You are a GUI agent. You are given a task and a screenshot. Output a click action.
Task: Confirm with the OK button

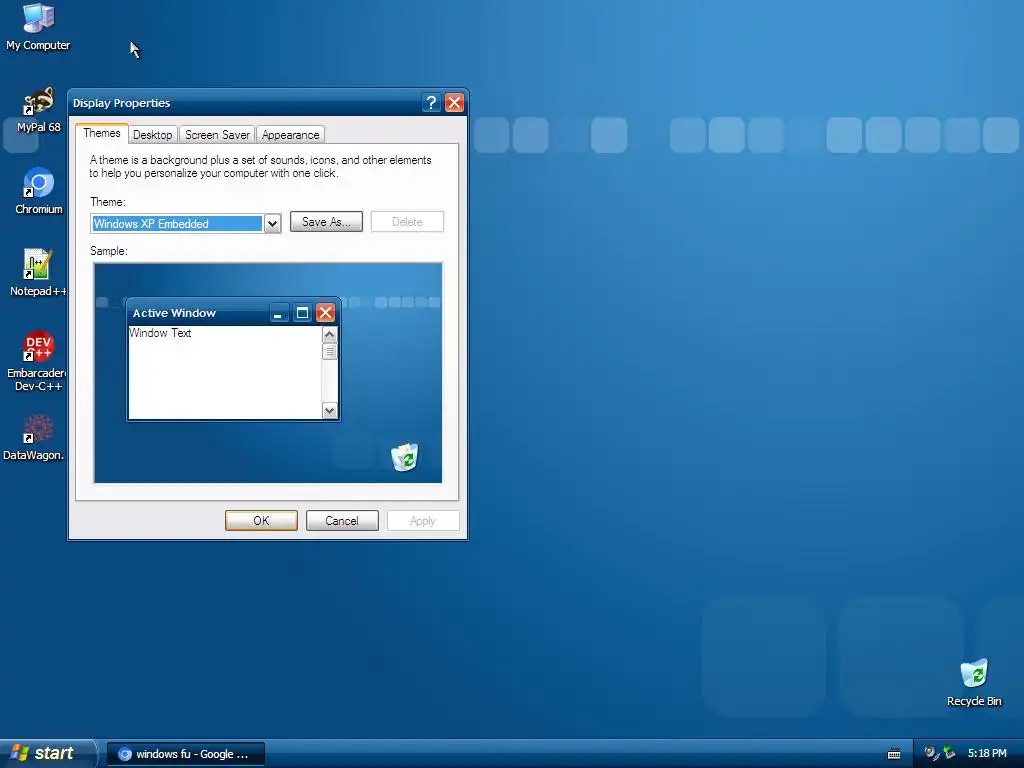tap(261, 520)
